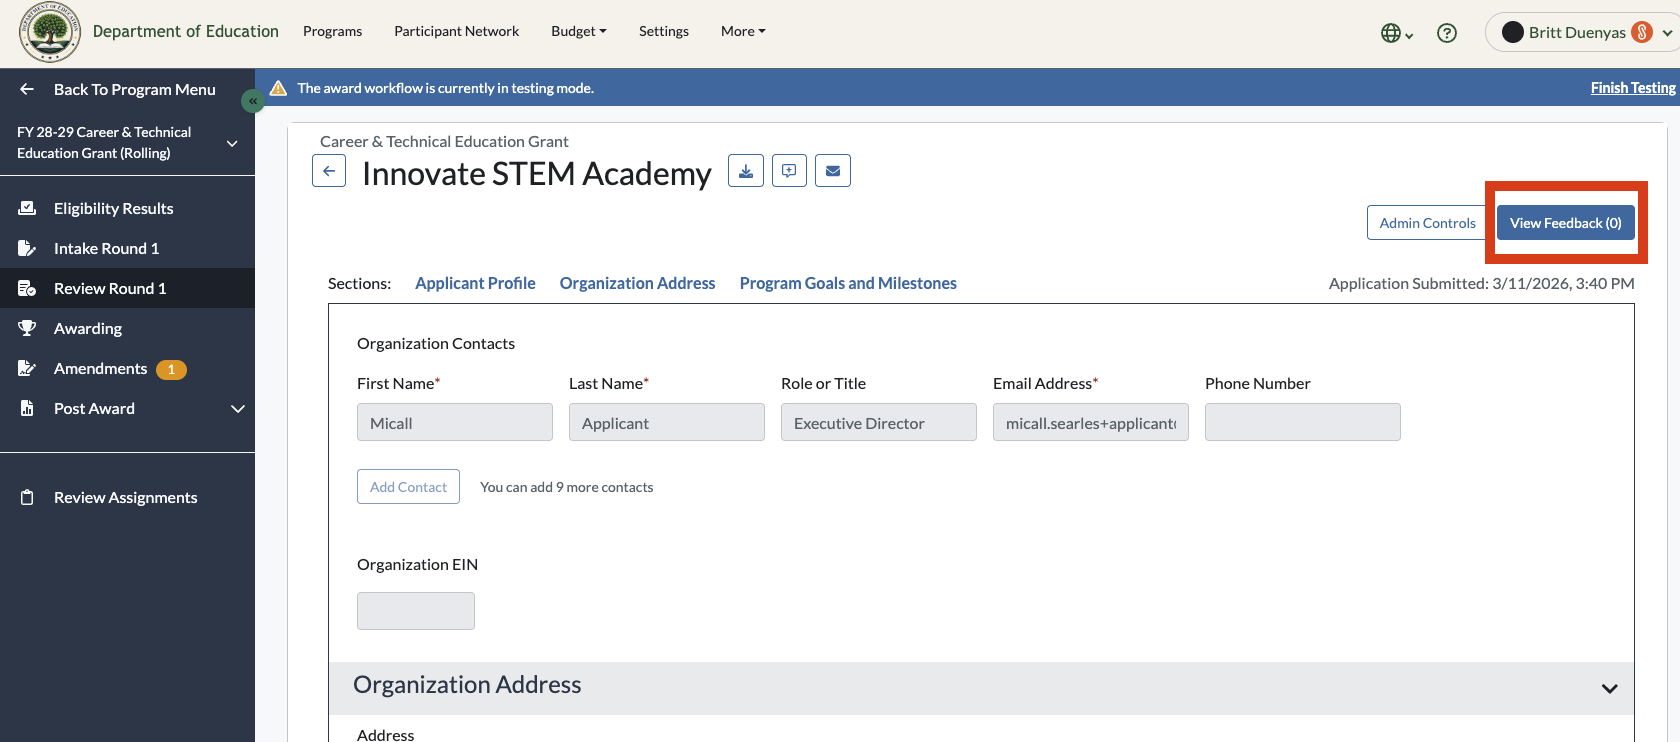Click the download application icon
The height and width of the screenshot is (742, 1680).
point(746,171)
